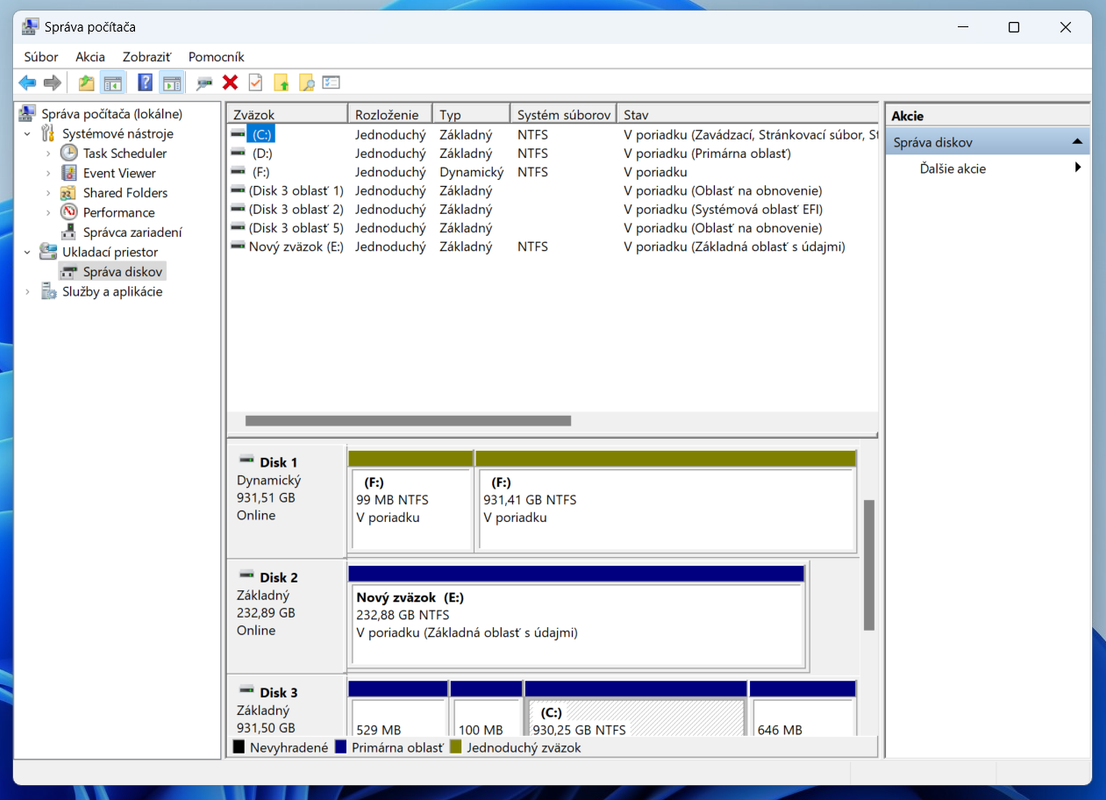Expand the Event Viewer node
The height and width of the screenshot is (800, 1106).
[48, 173]
